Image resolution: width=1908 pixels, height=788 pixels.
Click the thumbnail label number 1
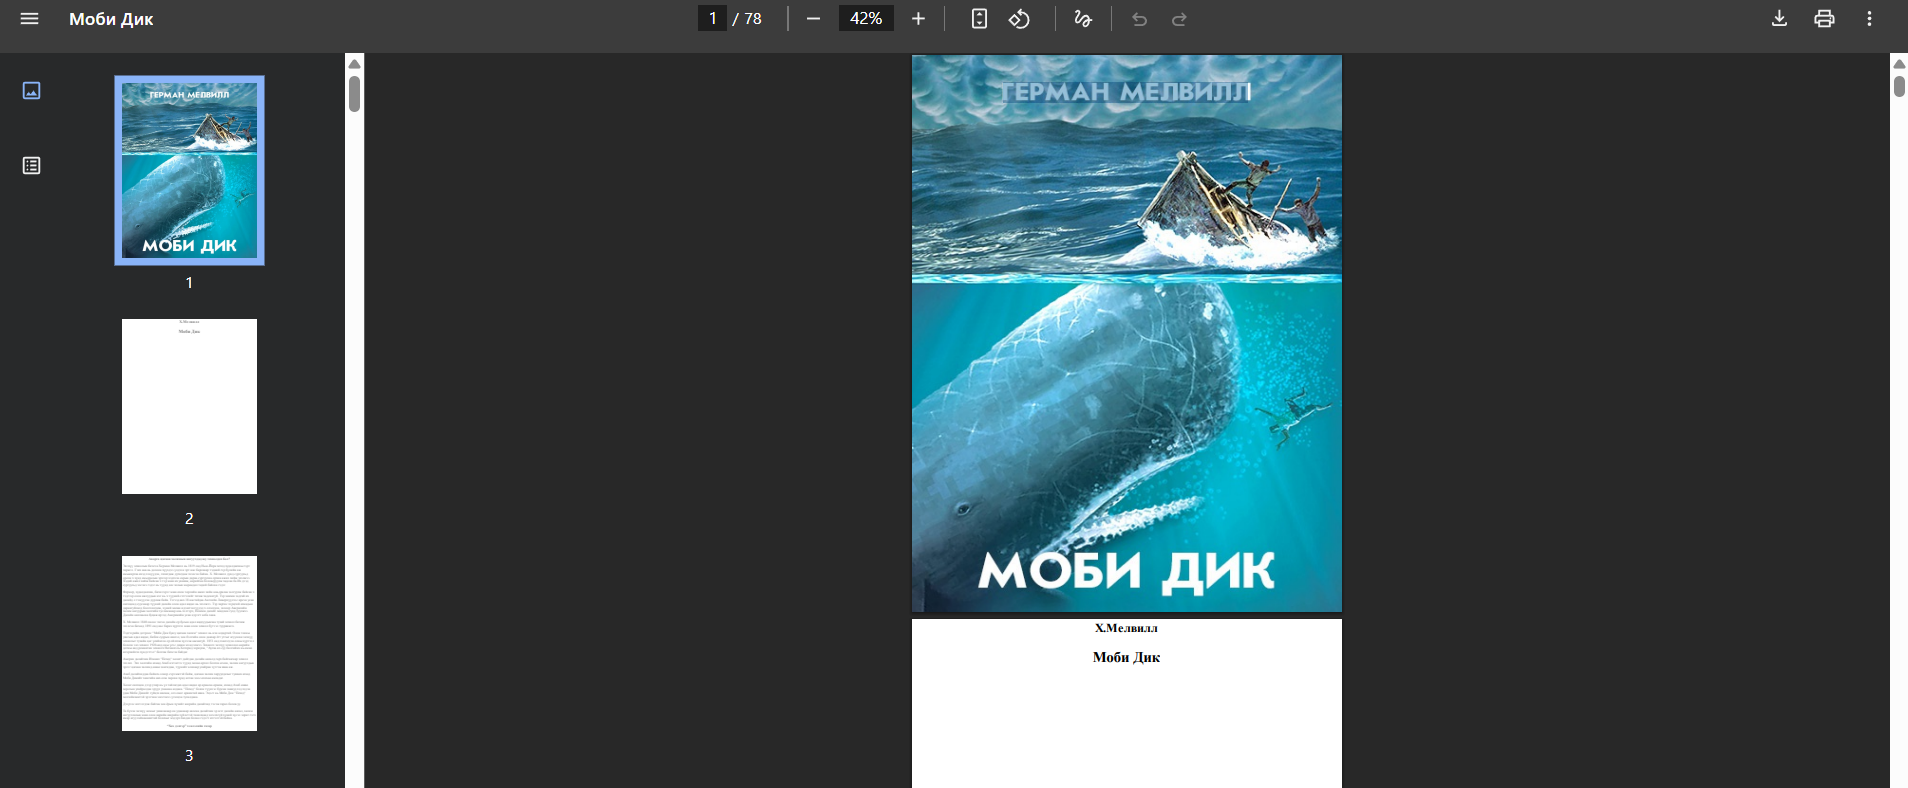[189, 283]
